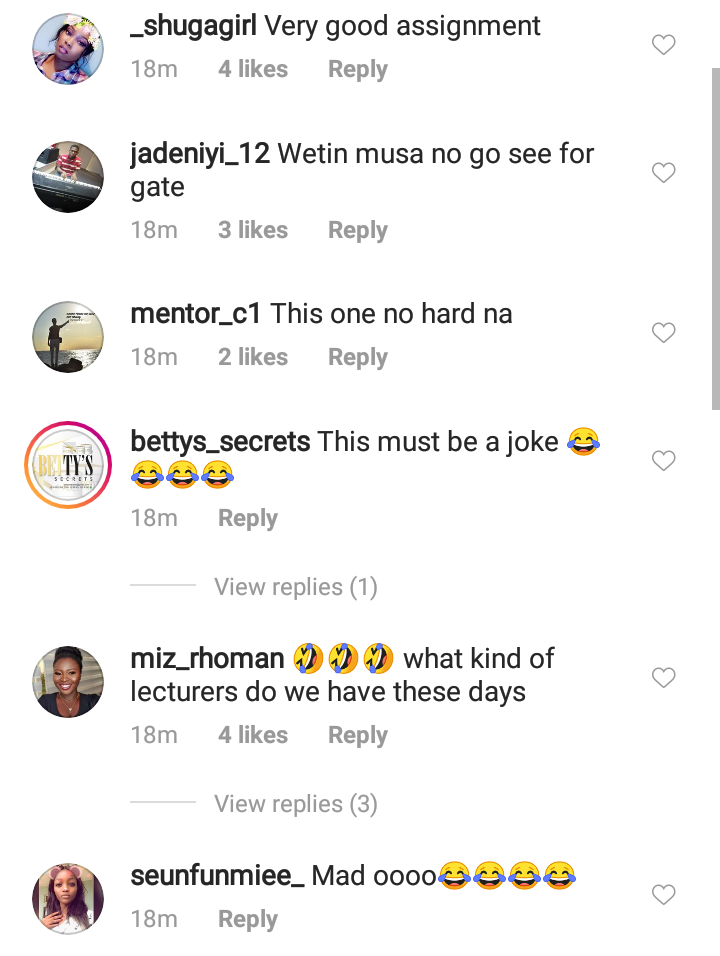
Task: Click the scrollbar on the right edge
Action: [x=715, y=240]
